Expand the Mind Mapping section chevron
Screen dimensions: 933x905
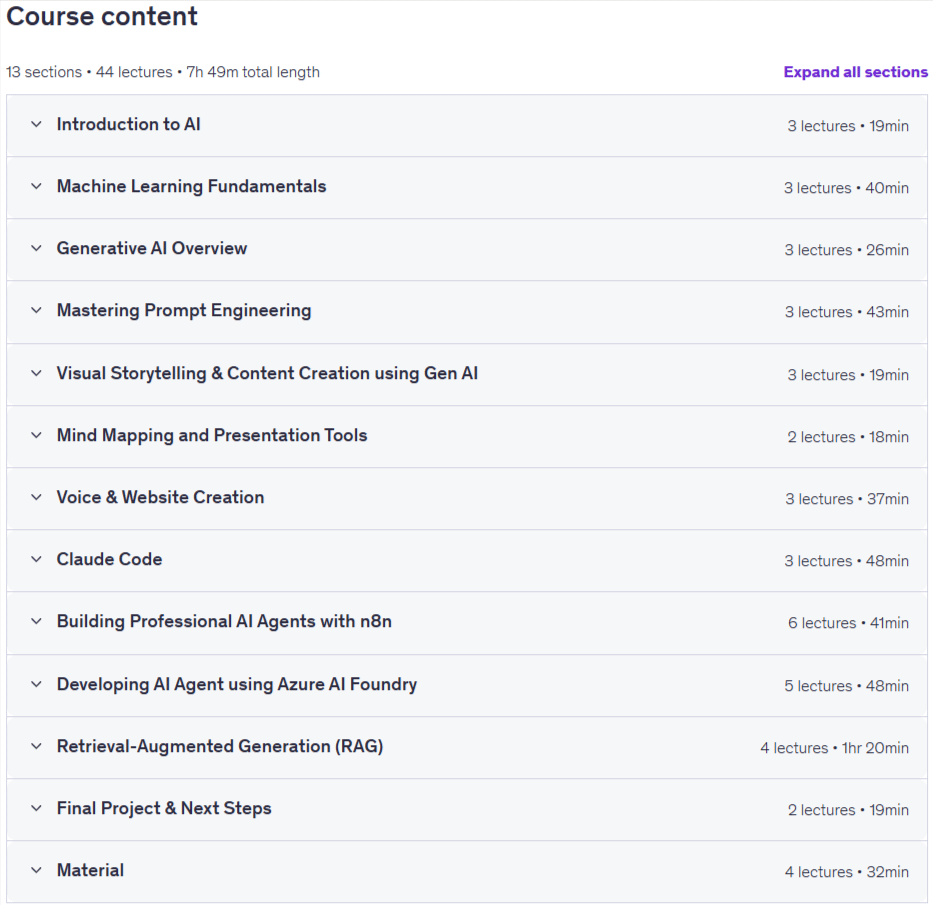[x=36, y=435]
